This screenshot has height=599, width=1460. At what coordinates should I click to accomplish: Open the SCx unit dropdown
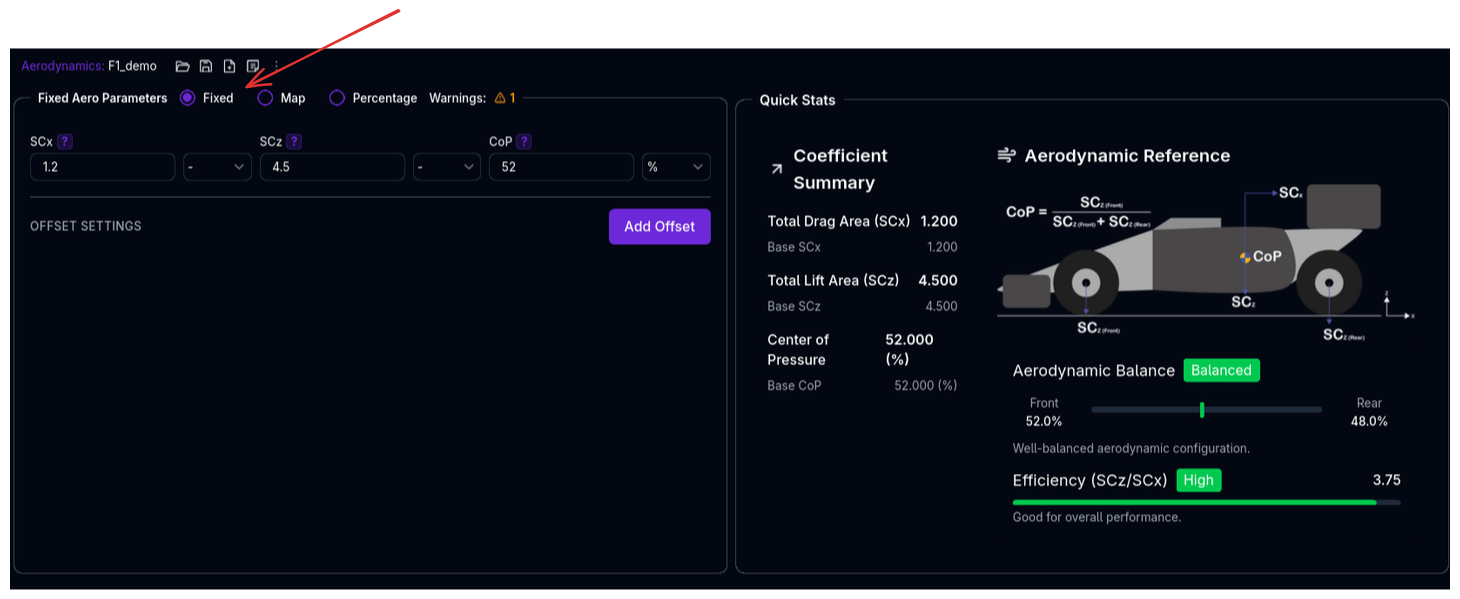[217, 167]
